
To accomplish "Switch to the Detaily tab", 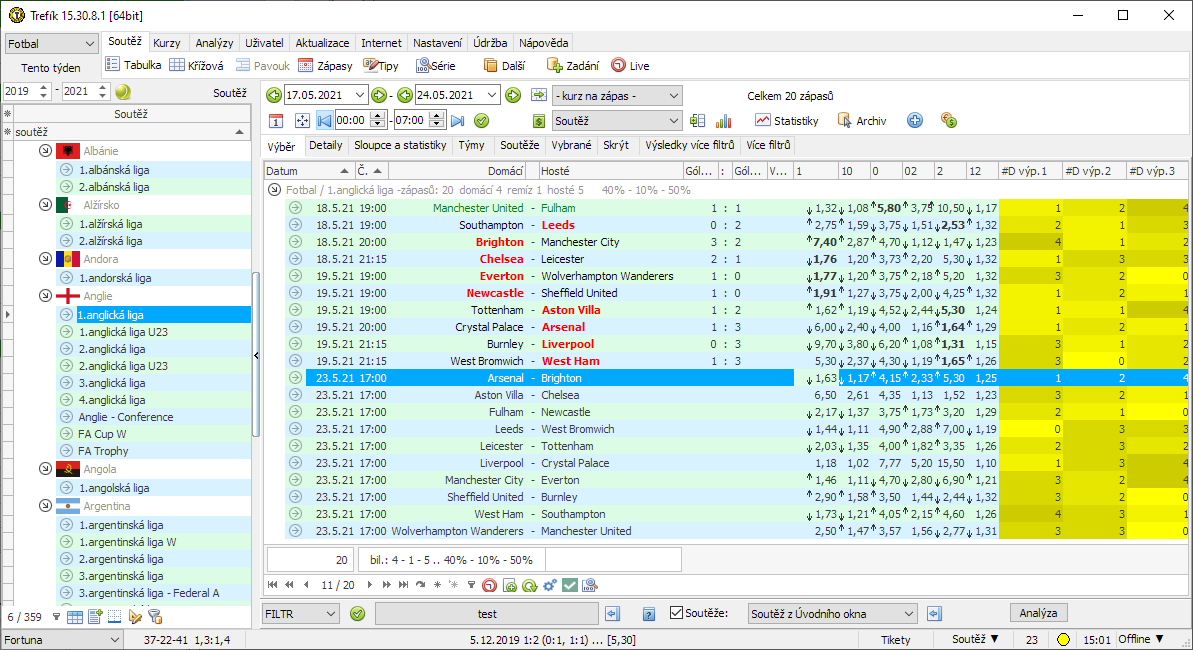I will [x=326, y=145].
